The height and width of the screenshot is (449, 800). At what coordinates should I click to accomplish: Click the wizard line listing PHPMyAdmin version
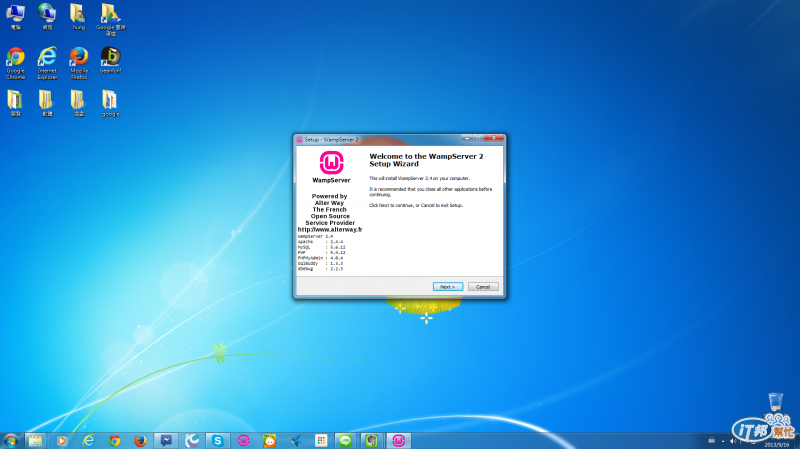click(x=320, y=258)
